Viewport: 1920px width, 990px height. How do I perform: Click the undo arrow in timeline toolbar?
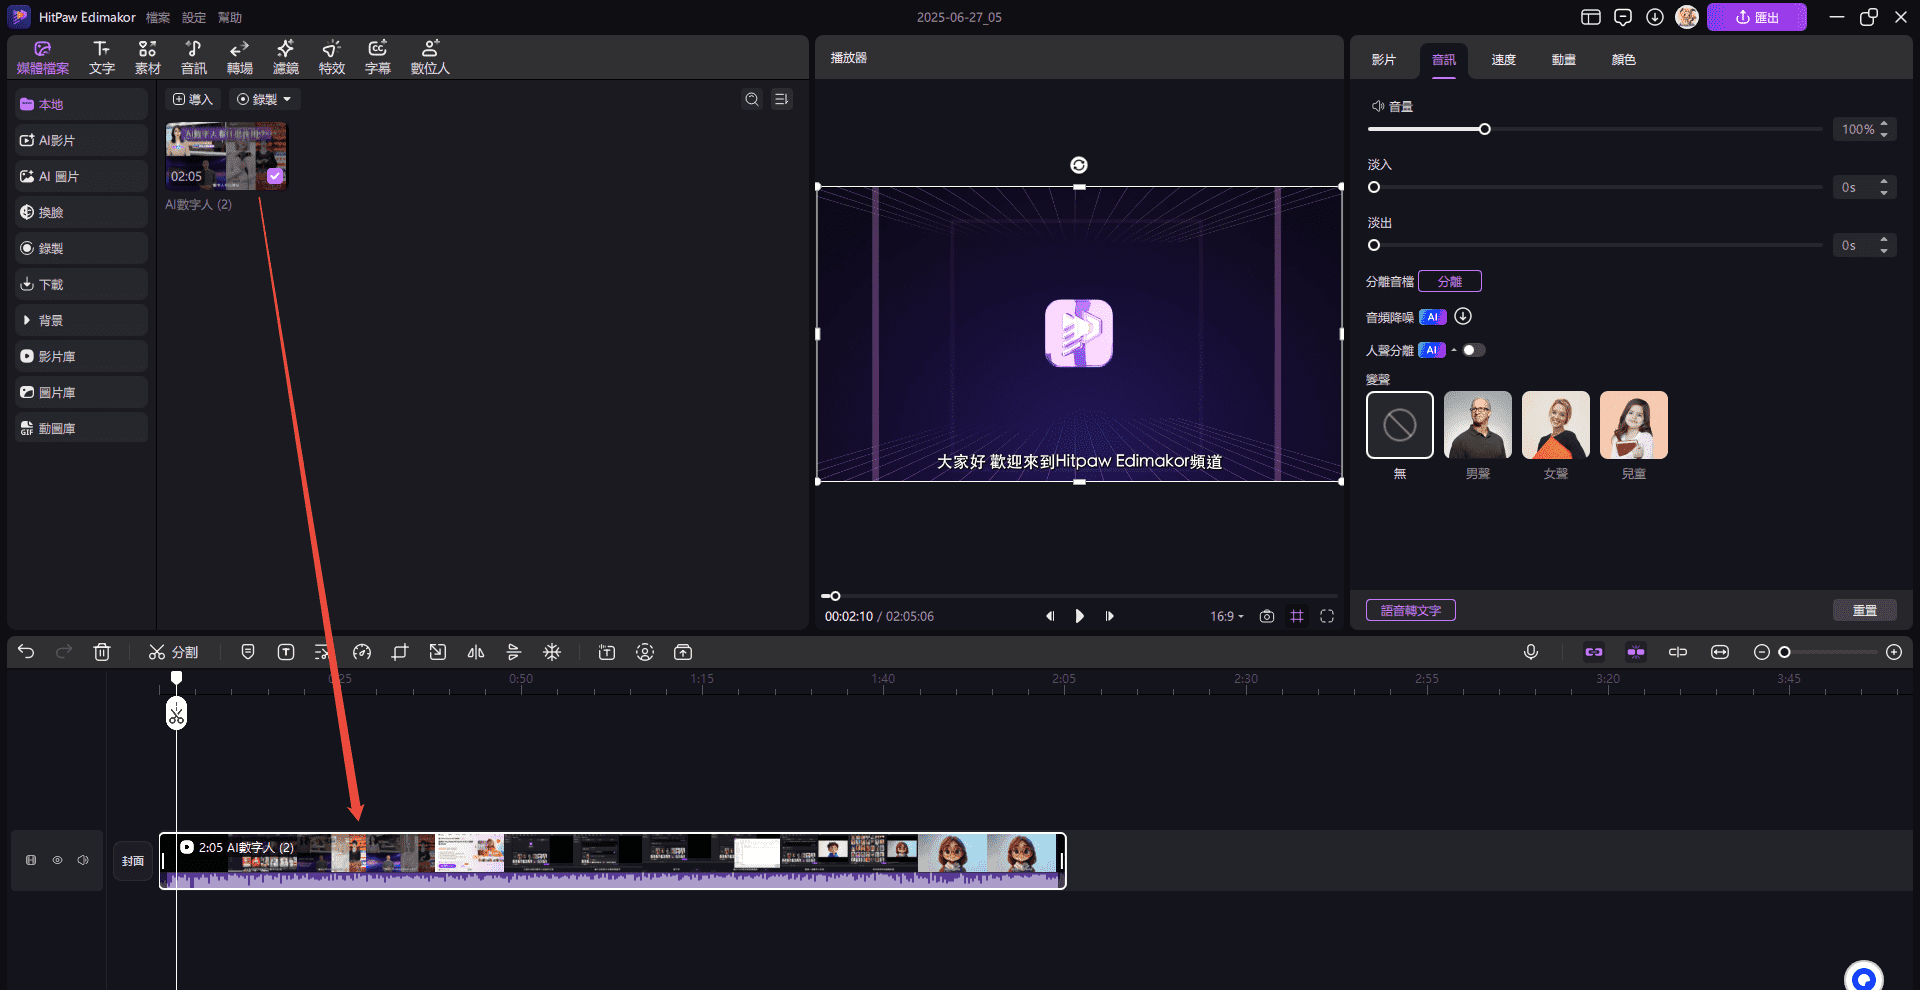(x=26, y=652)
